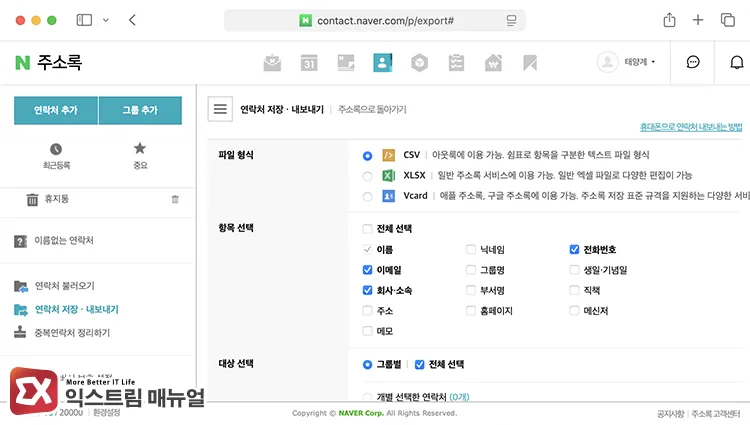Screen dimensions: 750x425
Task: Select CSV file format radio
Action: 367,156
